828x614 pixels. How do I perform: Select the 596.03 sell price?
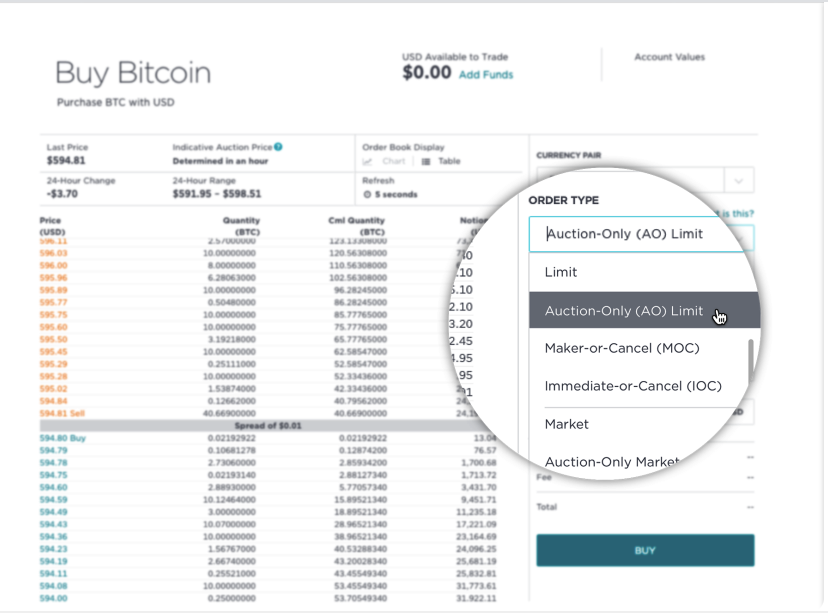(53, 253)
